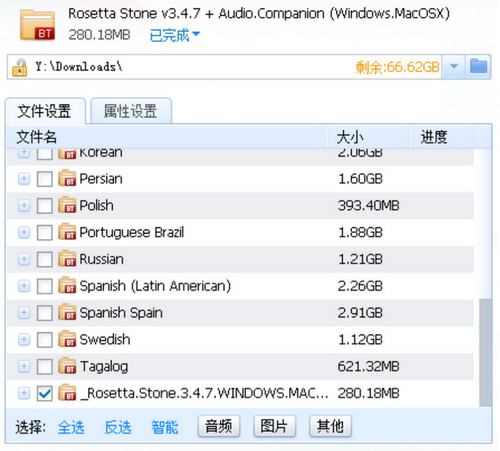
Task: Click the 剩余:66.62GB free space text
Action: (x=397, y=67)
